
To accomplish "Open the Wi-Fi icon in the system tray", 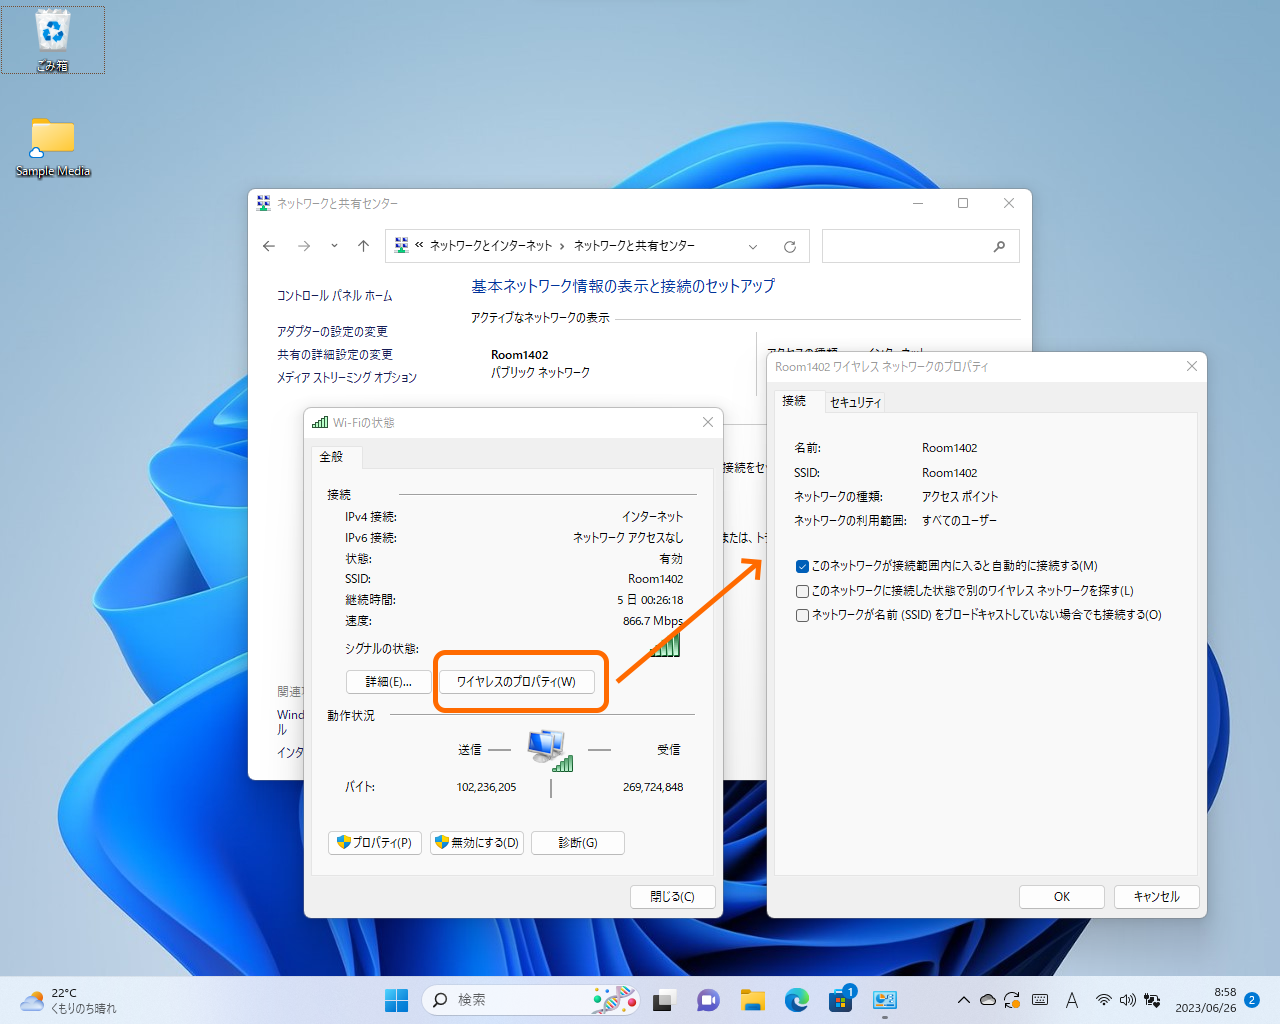I will click(1104, 999).
